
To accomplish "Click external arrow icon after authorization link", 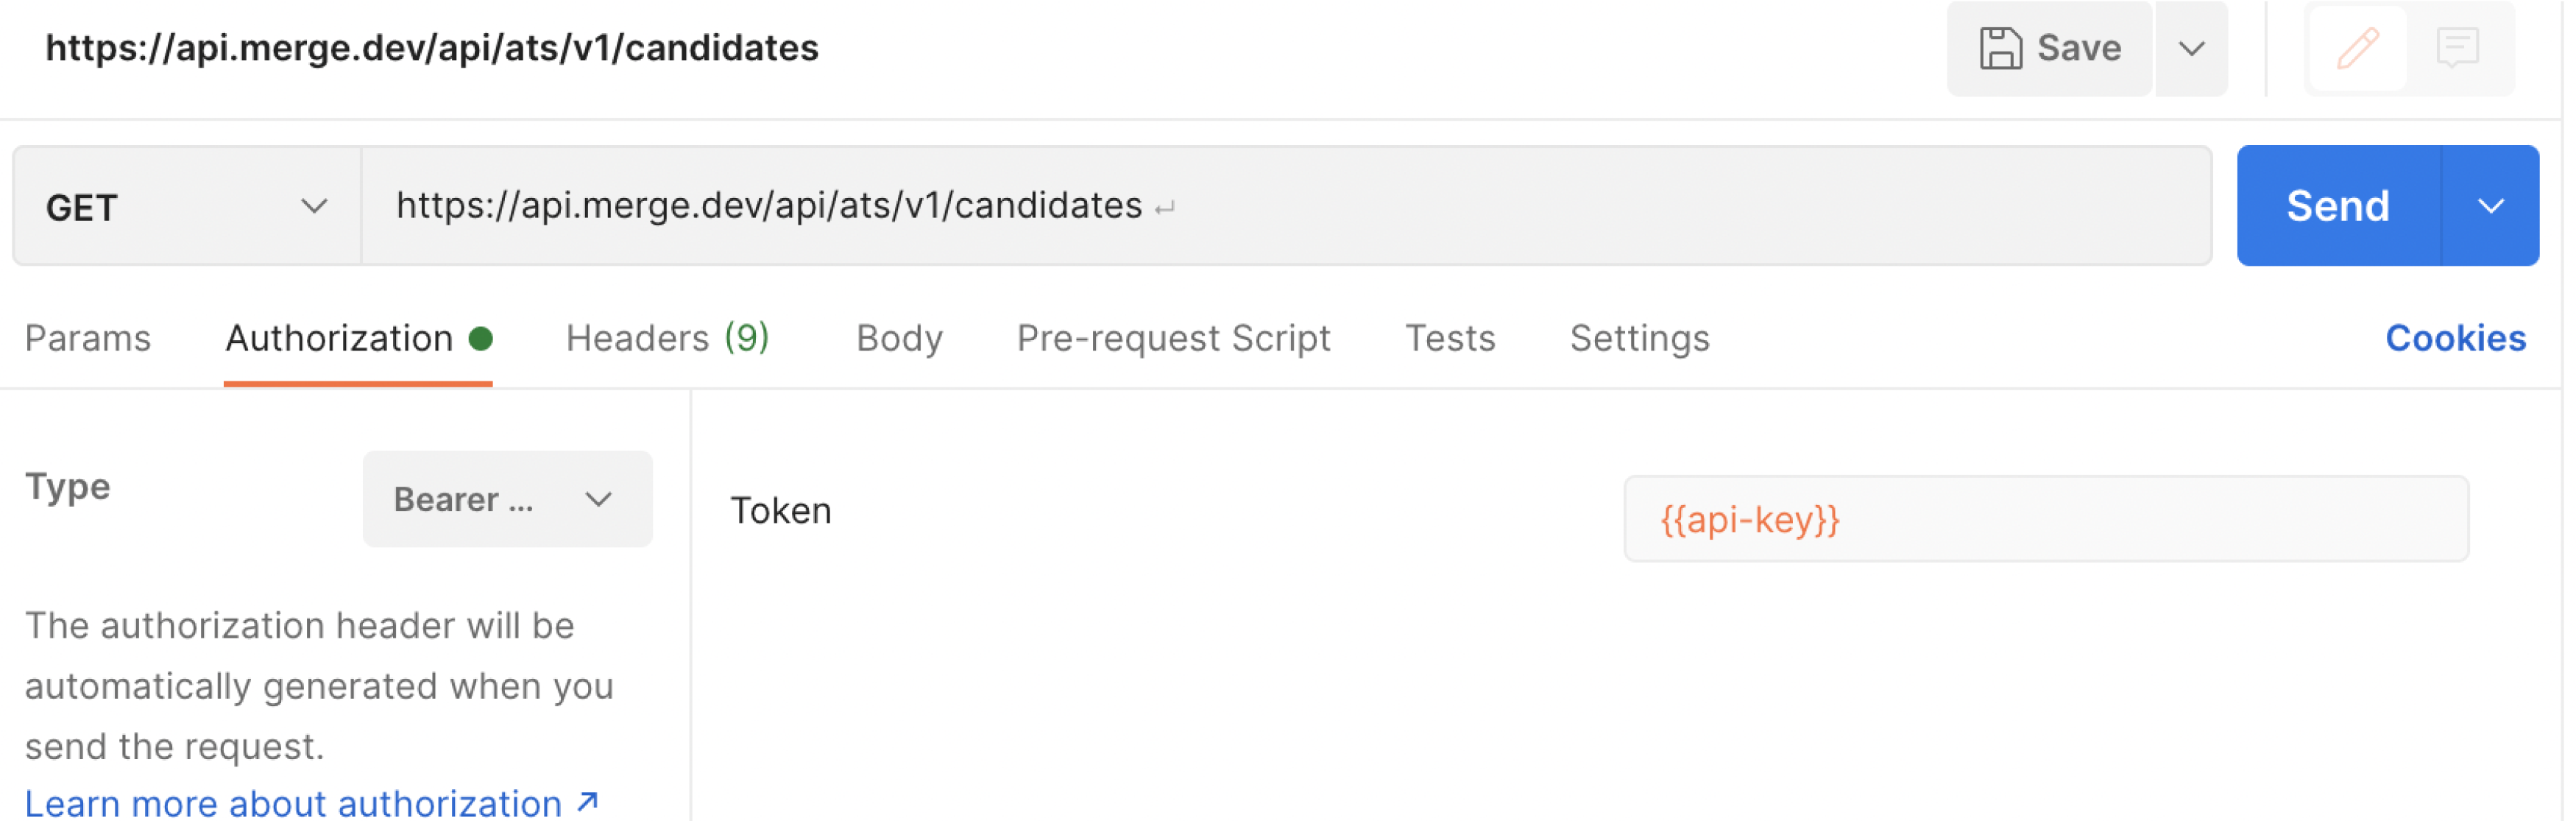I will (x=588, y=802).
